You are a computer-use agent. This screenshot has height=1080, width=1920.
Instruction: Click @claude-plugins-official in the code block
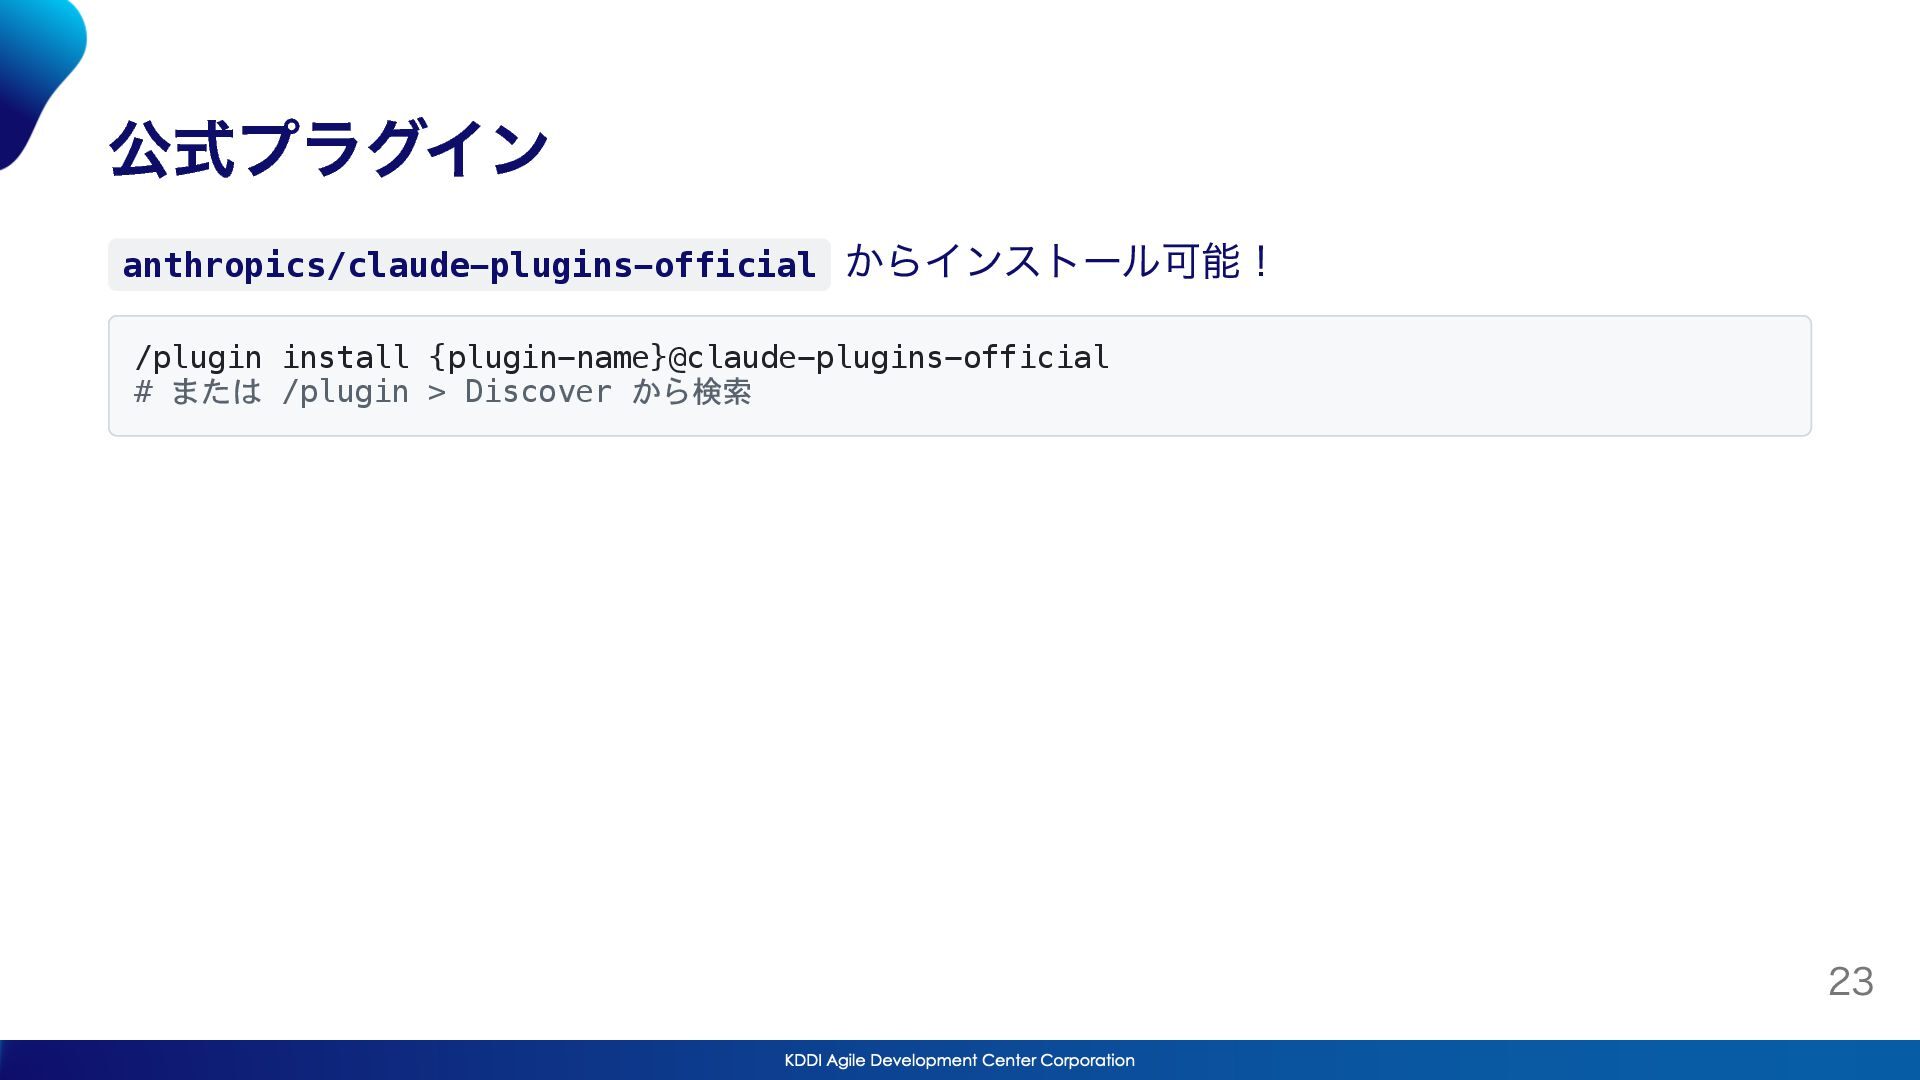(x=888, y=357)
